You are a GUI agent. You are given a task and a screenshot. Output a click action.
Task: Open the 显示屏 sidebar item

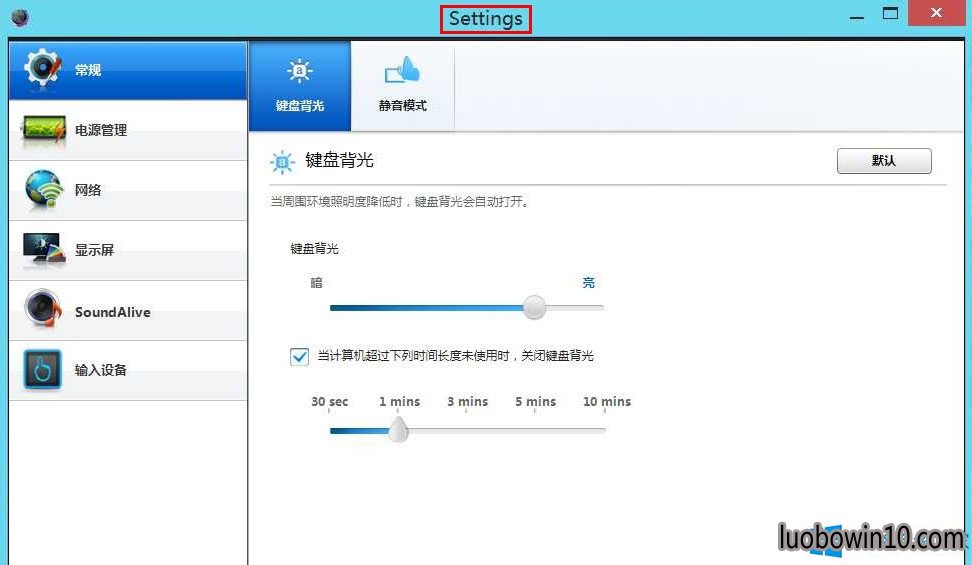click(128, 251)
